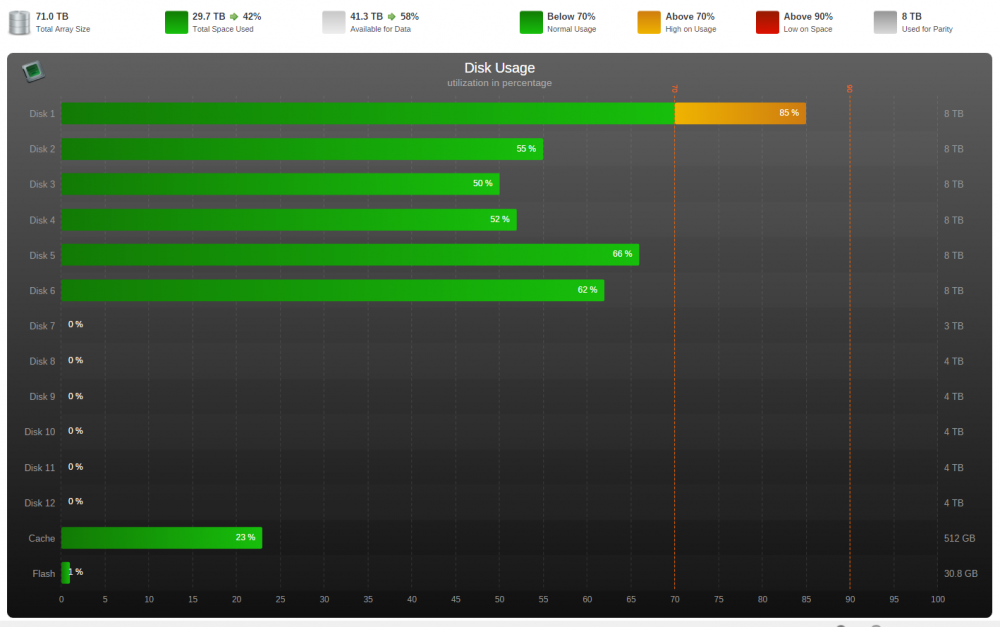Click the 4 TB size for Disk 12
This screenshot has width=1000, height=627.
(953, 503)
